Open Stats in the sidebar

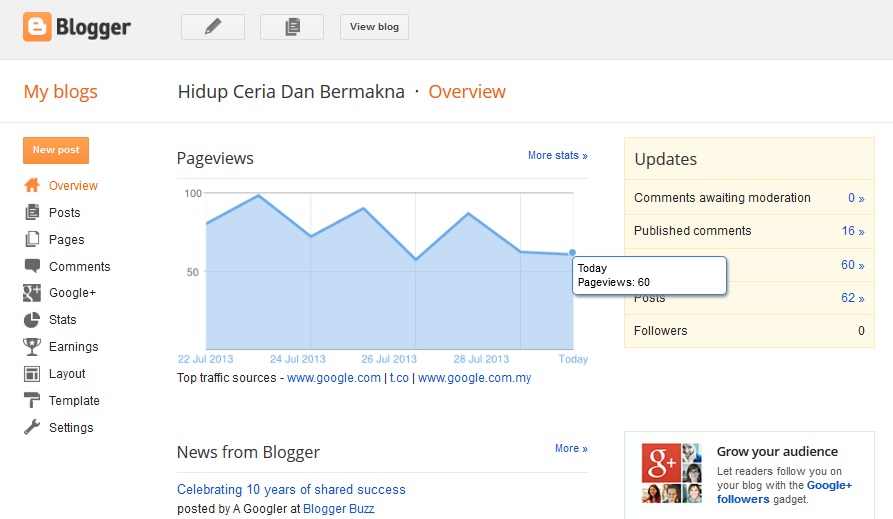[63, 320]
